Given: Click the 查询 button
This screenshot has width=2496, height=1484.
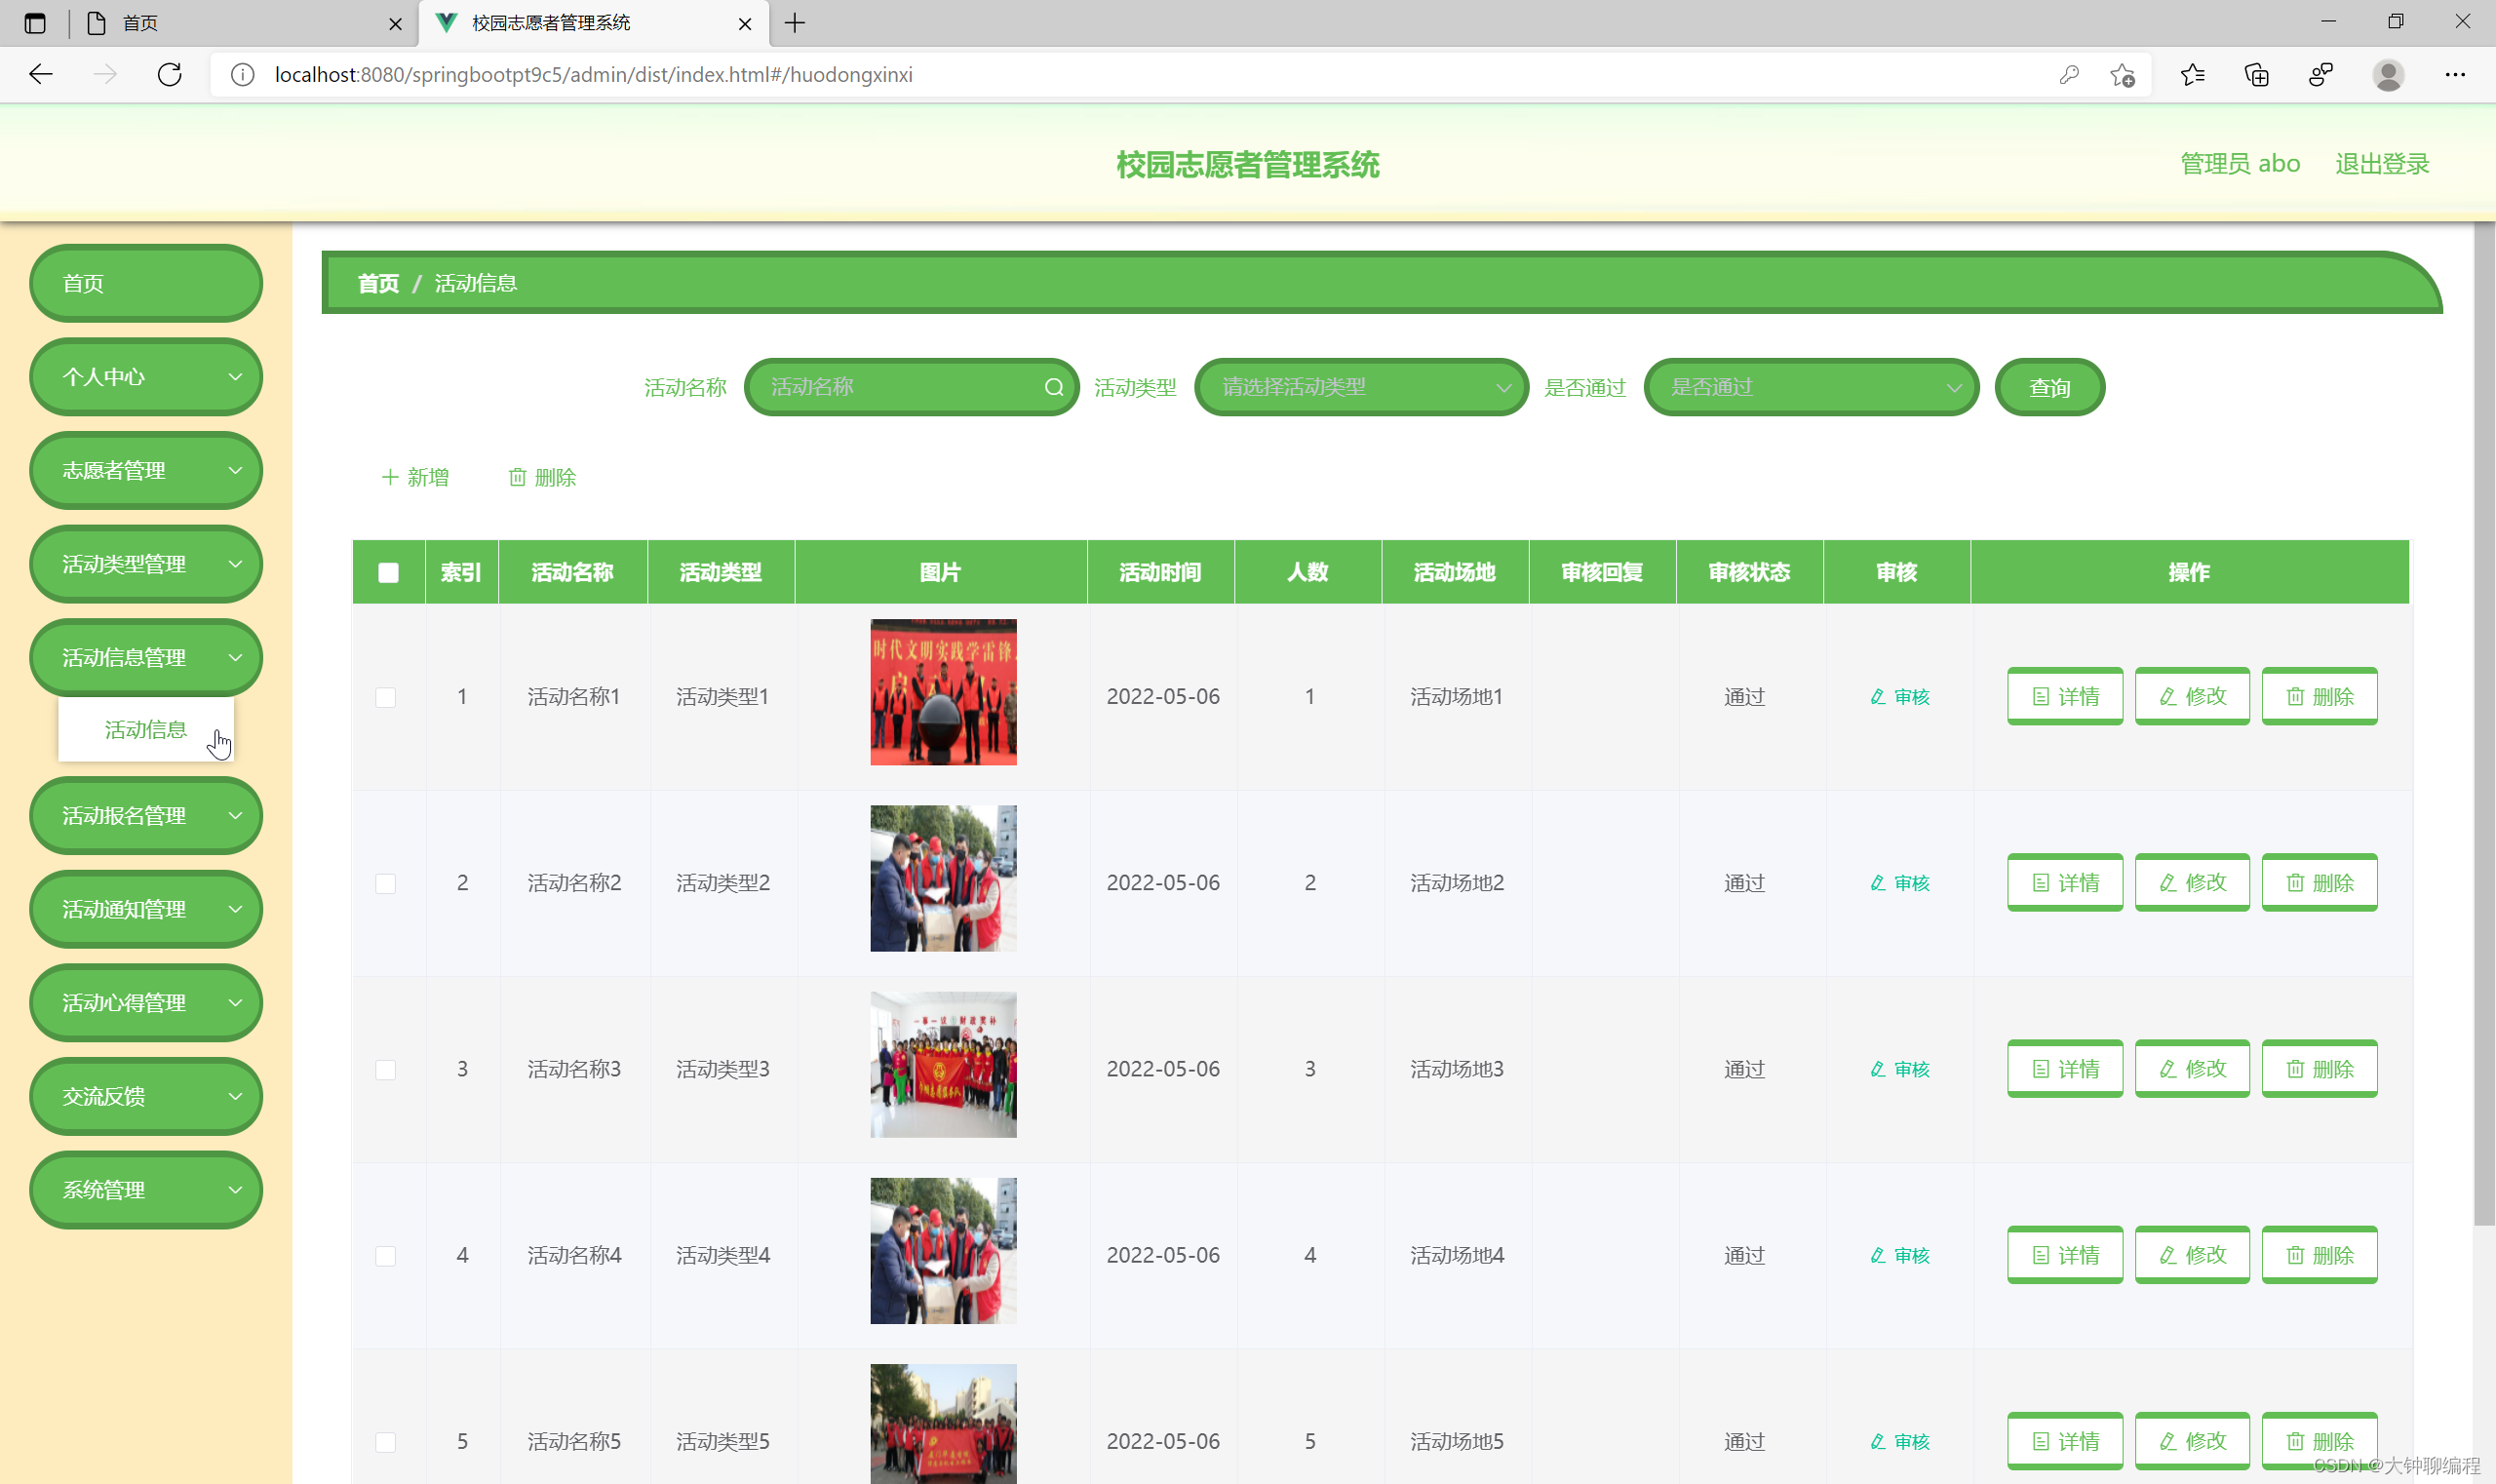Looking at the screenshot, I should click(2049, 387).
